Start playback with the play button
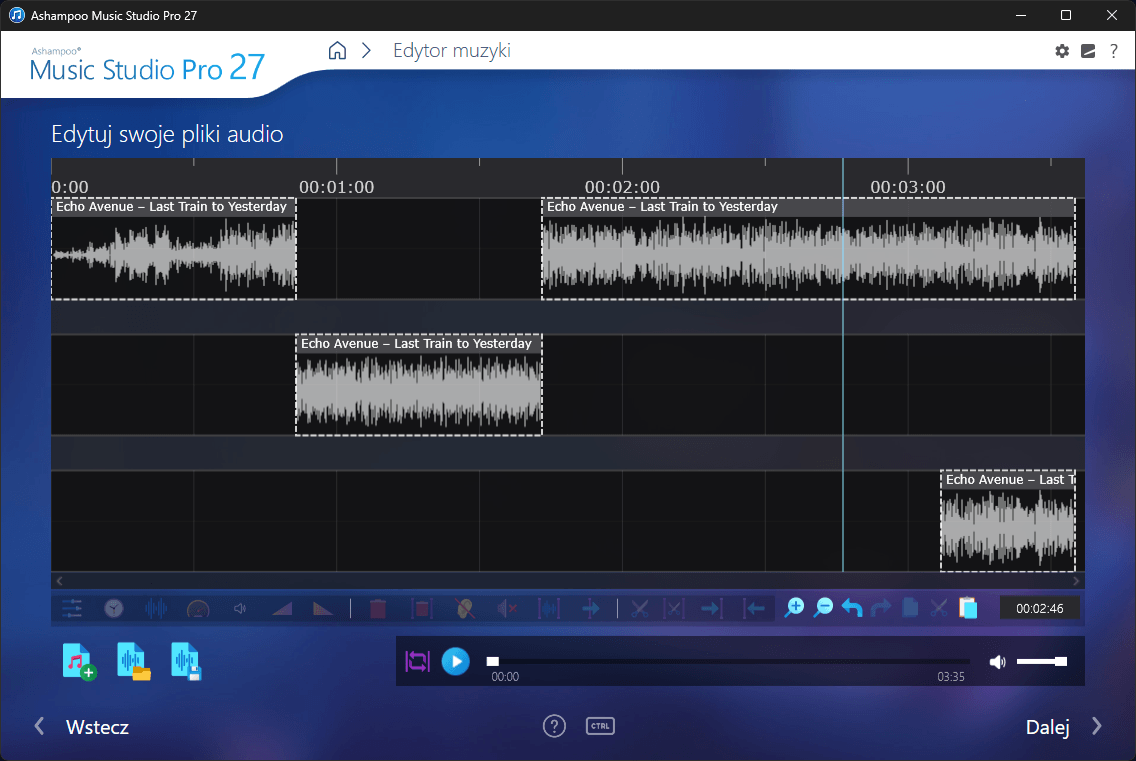This screenshot has height=761, width=1136. click(456, 661)
